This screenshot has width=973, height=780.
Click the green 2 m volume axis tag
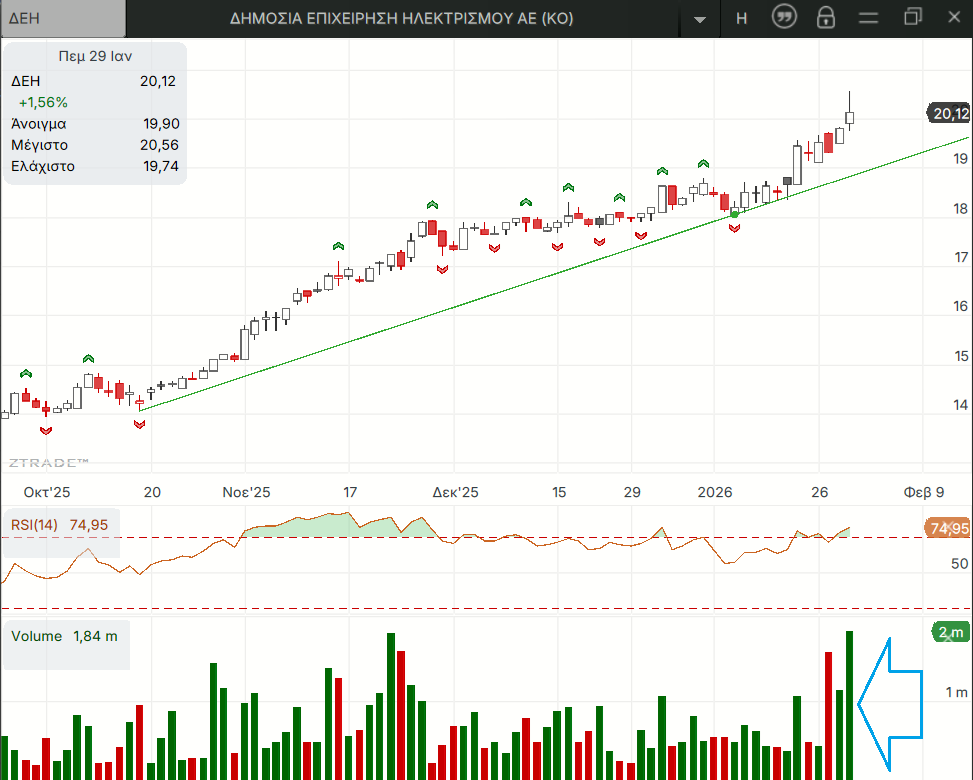pos(949,632)
